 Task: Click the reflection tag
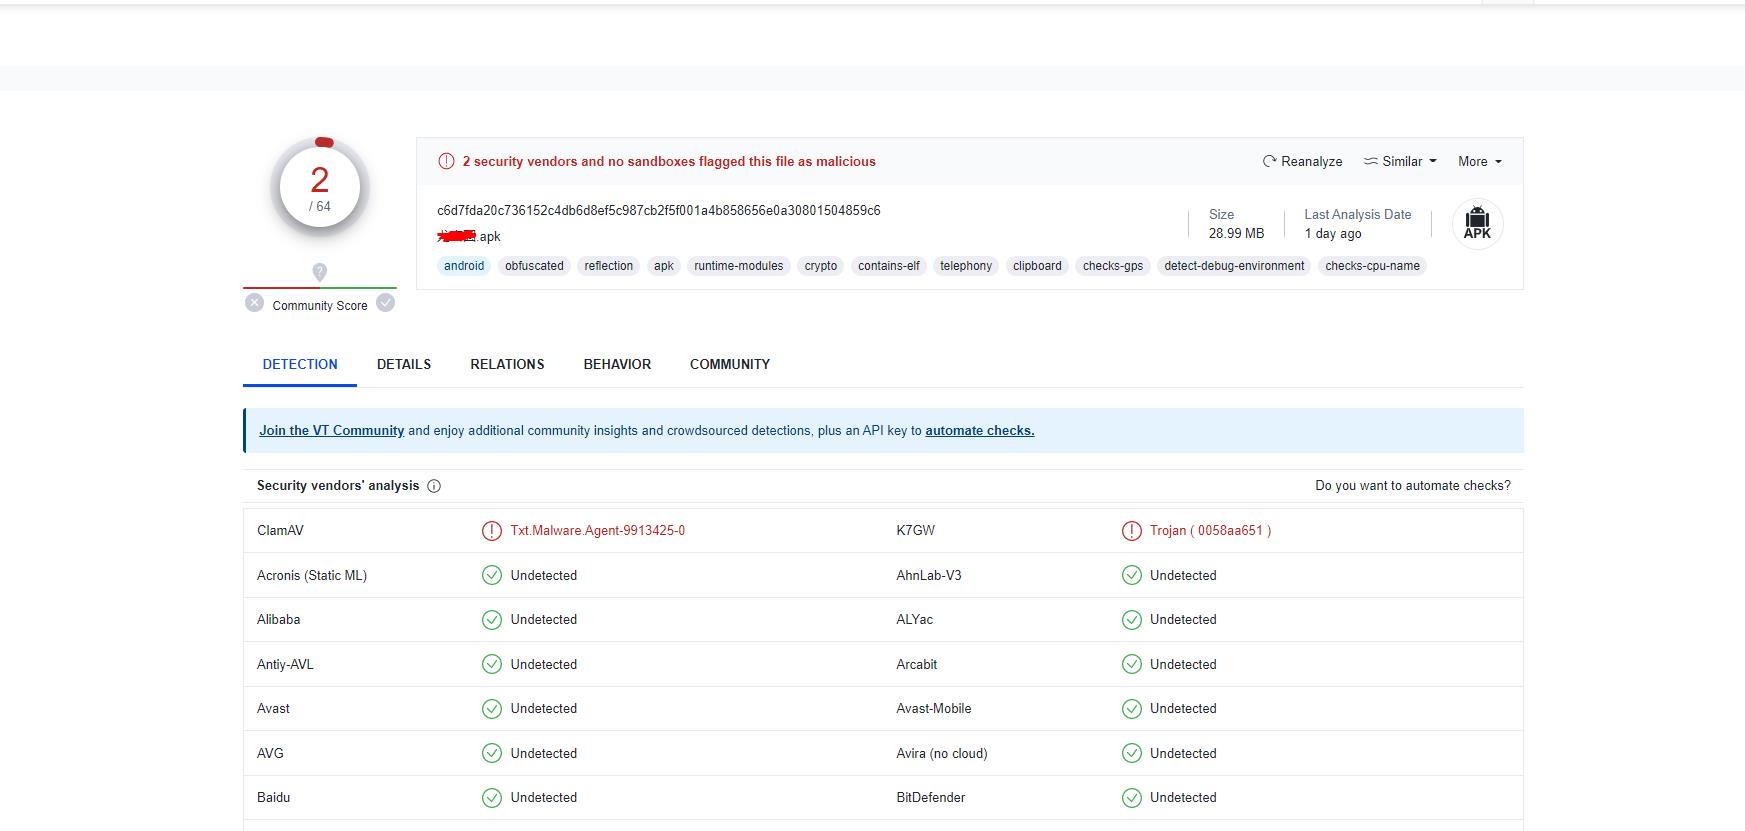click(x=609, y=266)
